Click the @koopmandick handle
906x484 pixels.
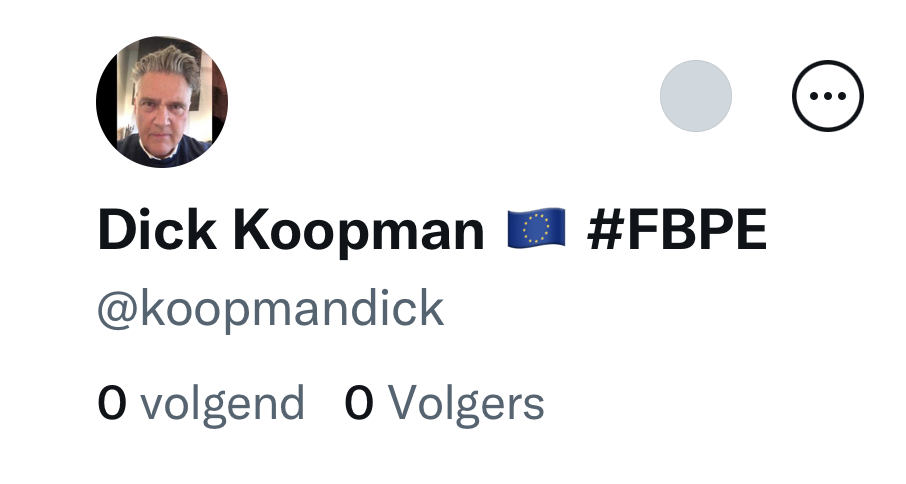click(x=270, y=310)
